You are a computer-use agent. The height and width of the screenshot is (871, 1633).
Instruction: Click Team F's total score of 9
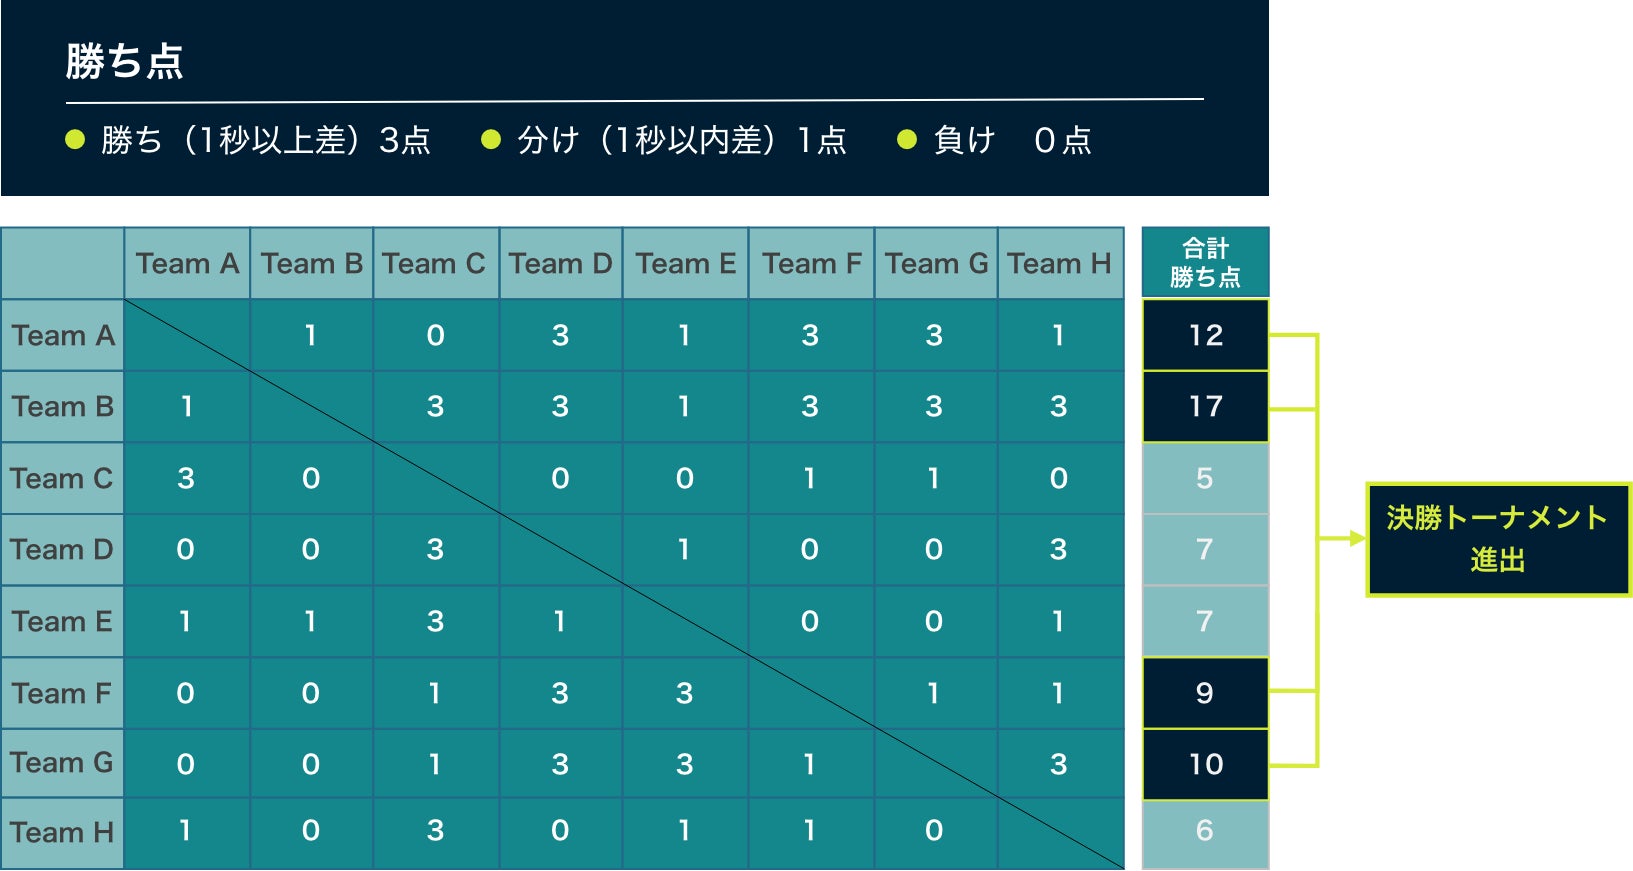(1205, 693)
